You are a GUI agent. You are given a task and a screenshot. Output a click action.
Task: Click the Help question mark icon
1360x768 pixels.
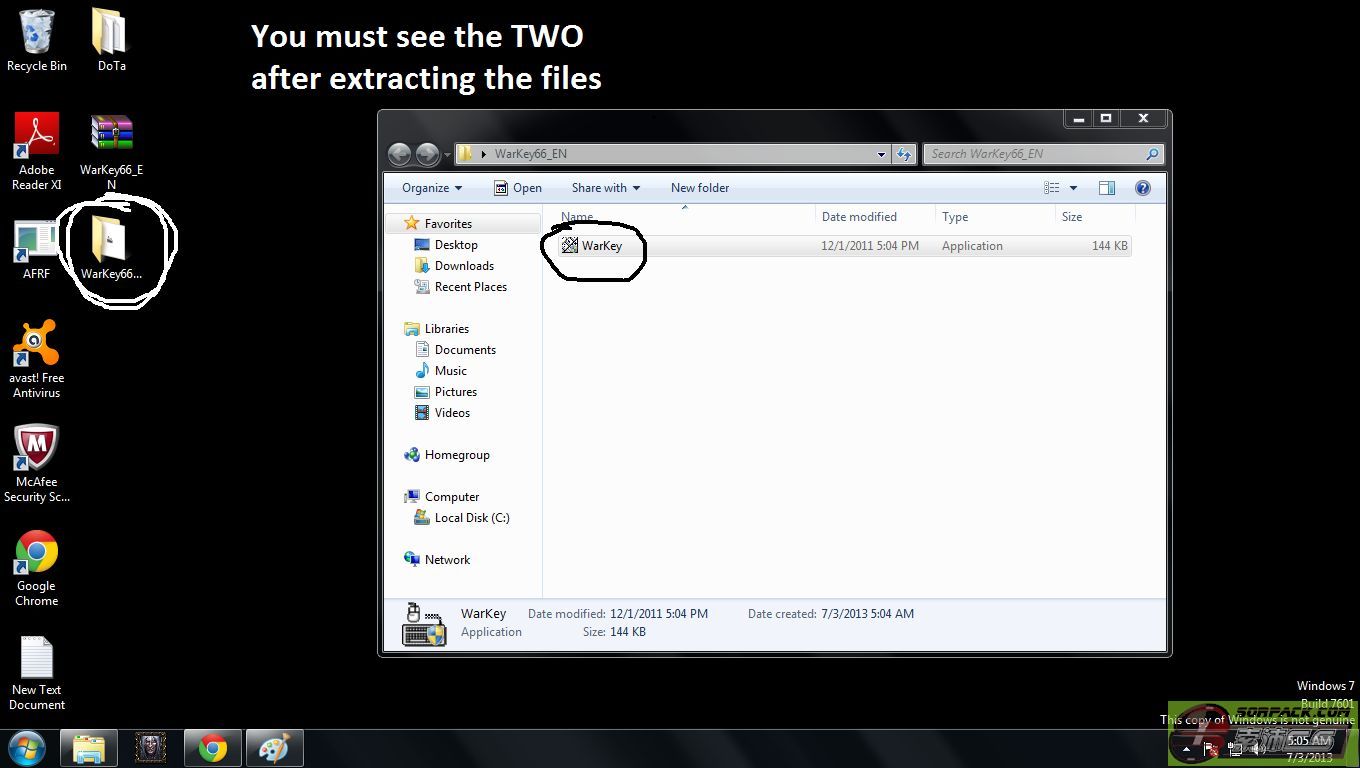pos(1143,188)
